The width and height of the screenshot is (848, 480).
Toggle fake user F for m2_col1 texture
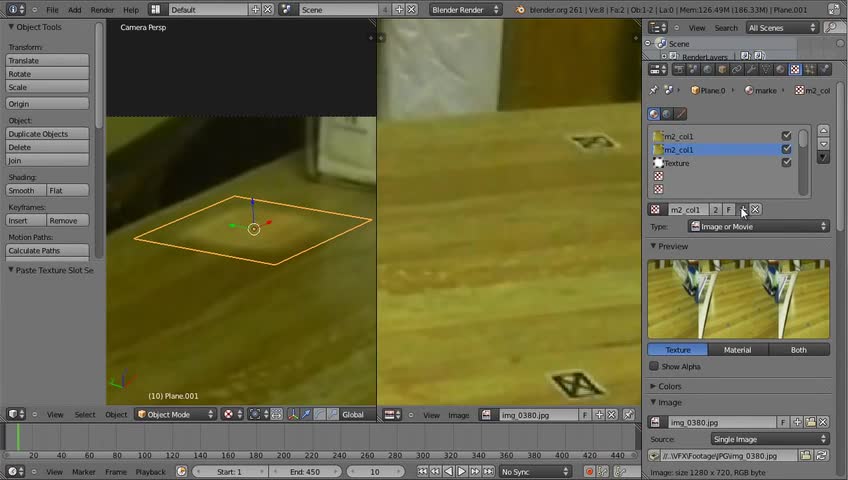tap(728, 209)
